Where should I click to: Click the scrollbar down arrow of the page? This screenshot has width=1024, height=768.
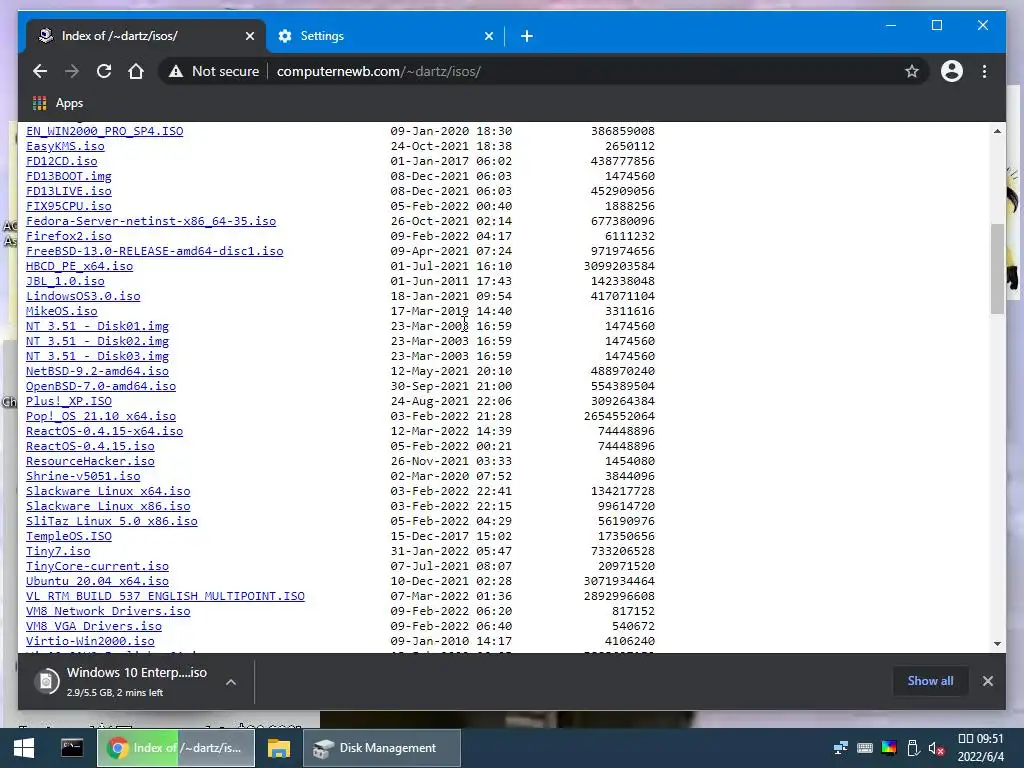(x=997, y=644)
